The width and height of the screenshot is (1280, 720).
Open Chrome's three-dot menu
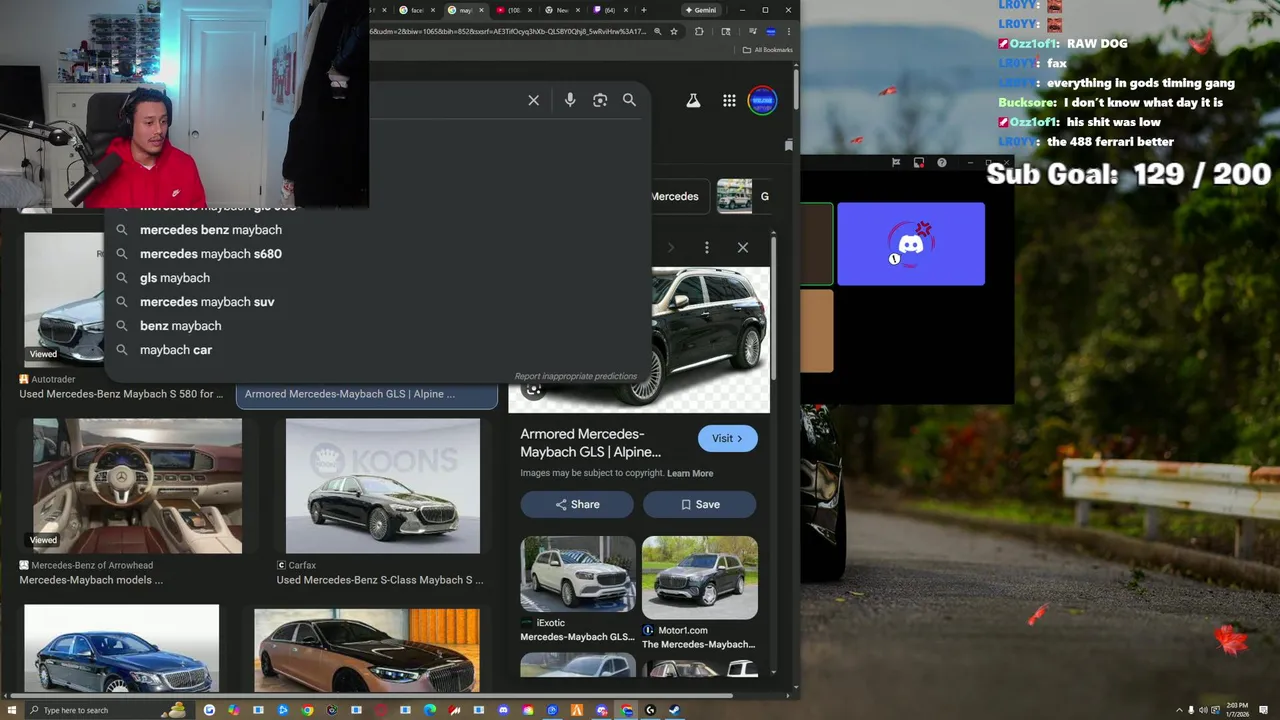(788, 31)
